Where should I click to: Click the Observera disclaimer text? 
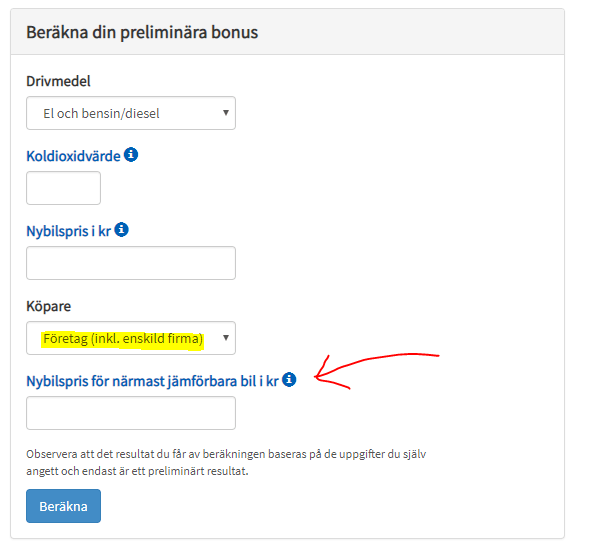(226, 462)
